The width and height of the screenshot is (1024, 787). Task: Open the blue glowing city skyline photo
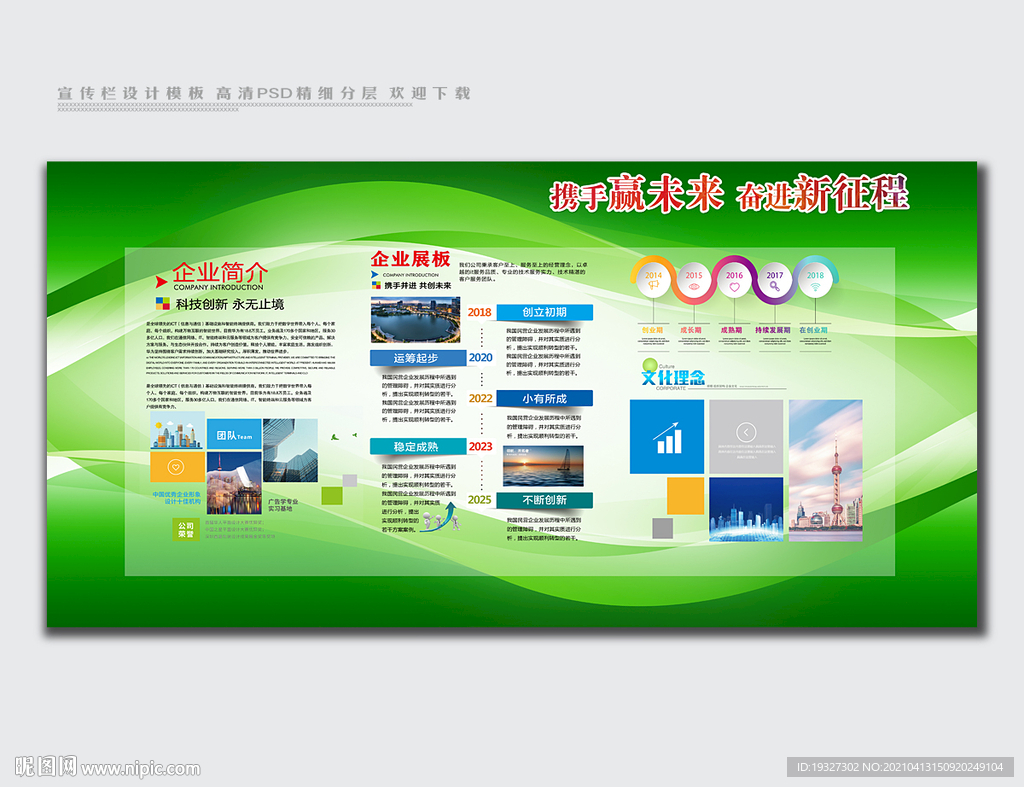pos(746,509)
